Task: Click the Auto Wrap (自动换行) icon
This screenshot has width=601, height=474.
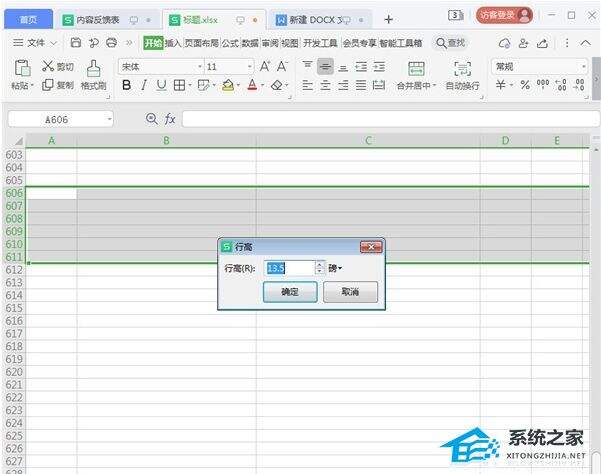Action: [463, 69]
